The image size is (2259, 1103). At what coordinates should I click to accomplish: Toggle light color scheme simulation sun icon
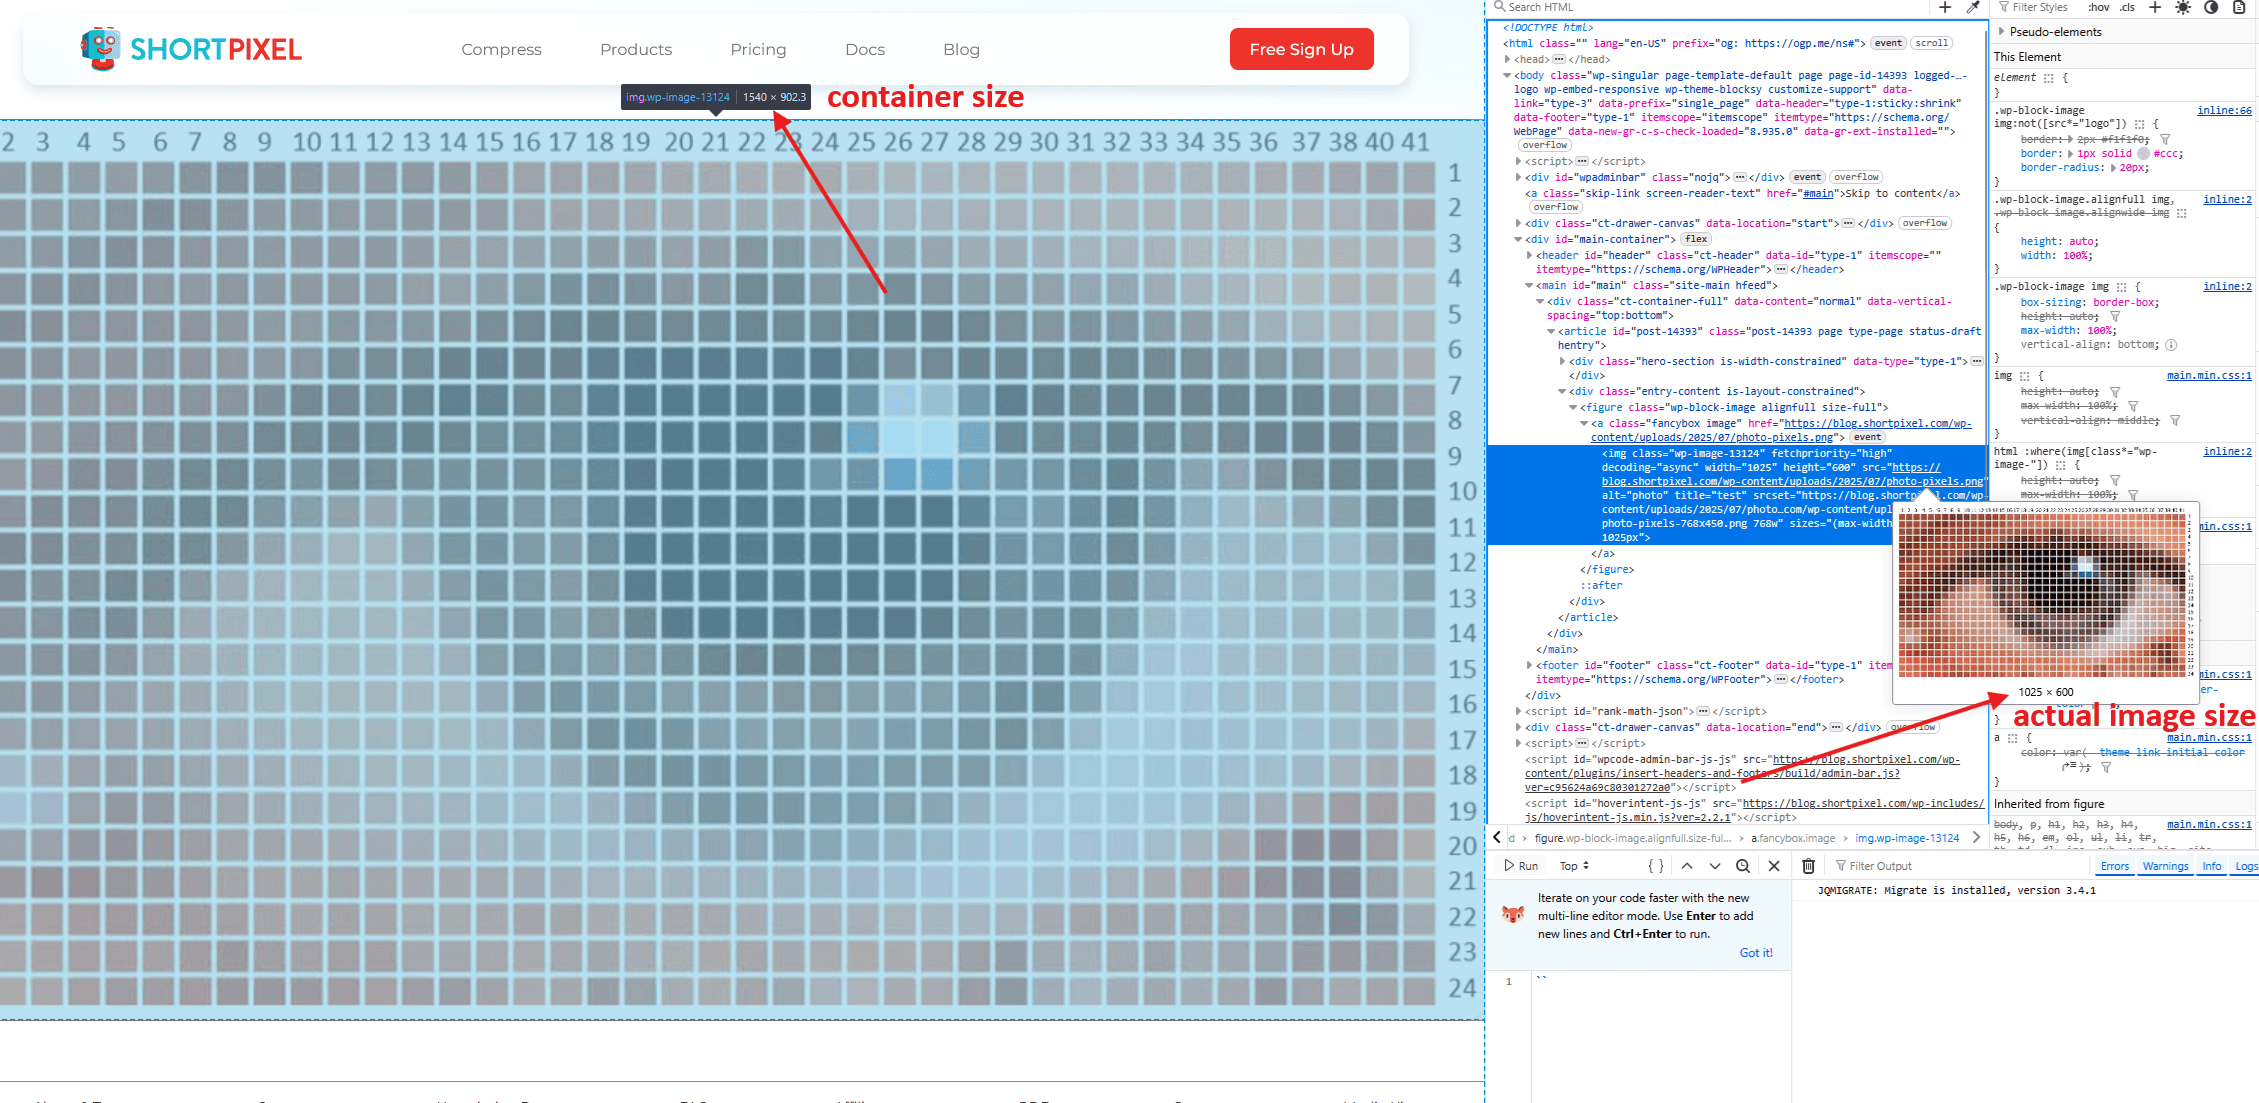pos(2183,7)
